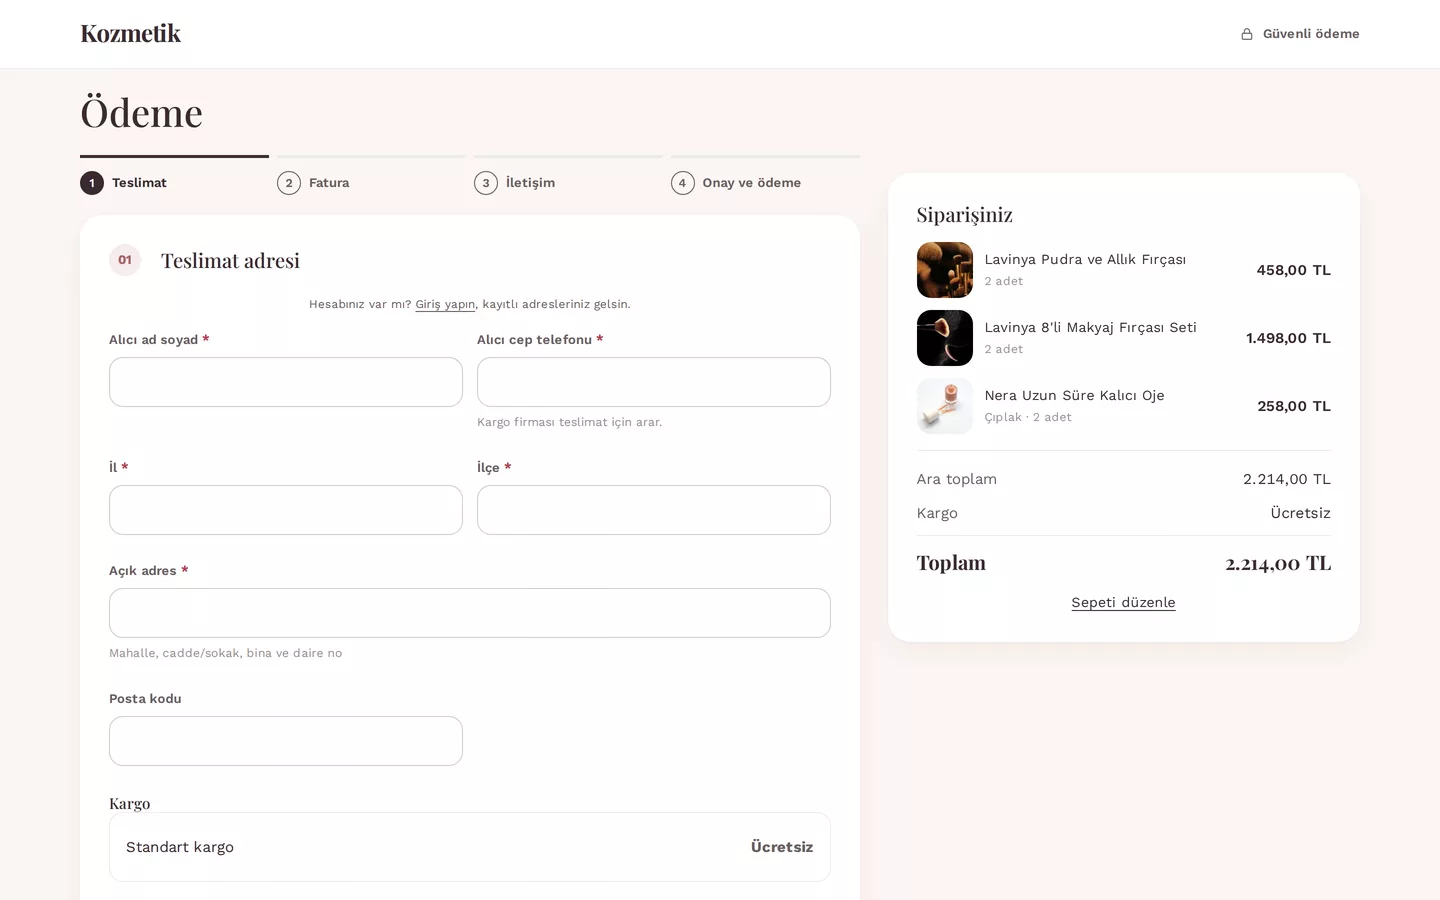Click the Siparişiniz heading
Screen dimensions: 1440x900
pyautogui.click(x=964, y=214)
